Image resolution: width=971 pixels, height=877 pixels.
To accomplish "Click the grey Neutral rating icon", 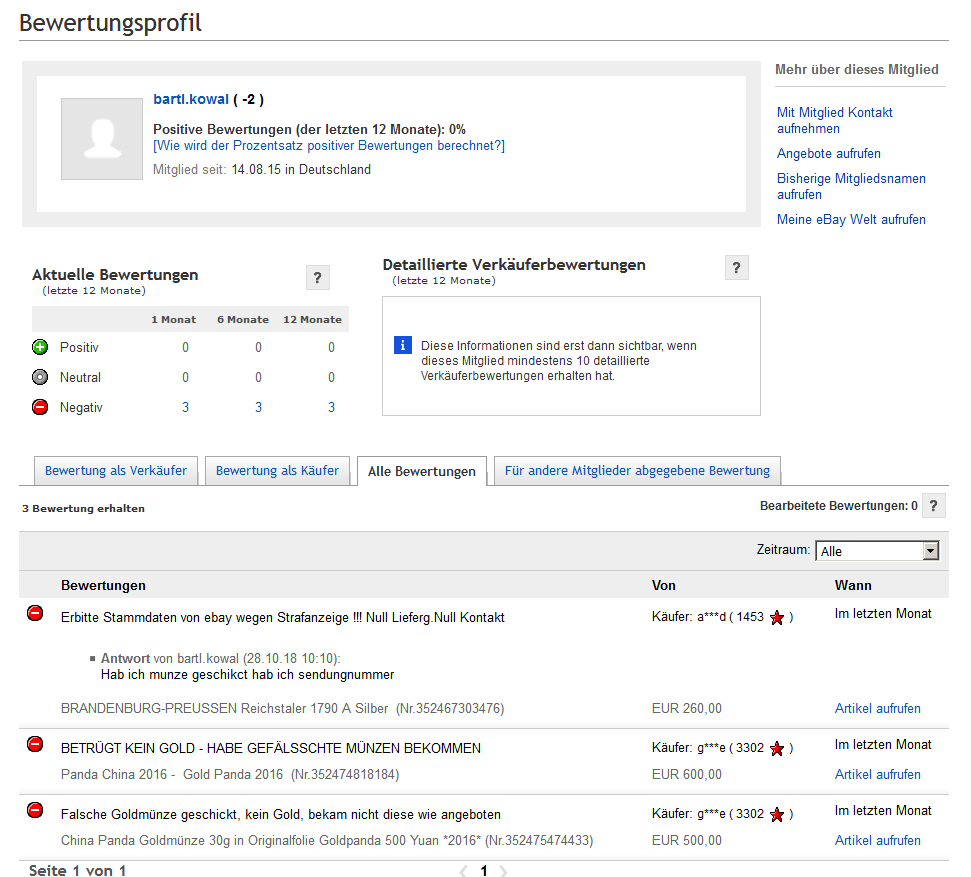I will pos(40,378).
